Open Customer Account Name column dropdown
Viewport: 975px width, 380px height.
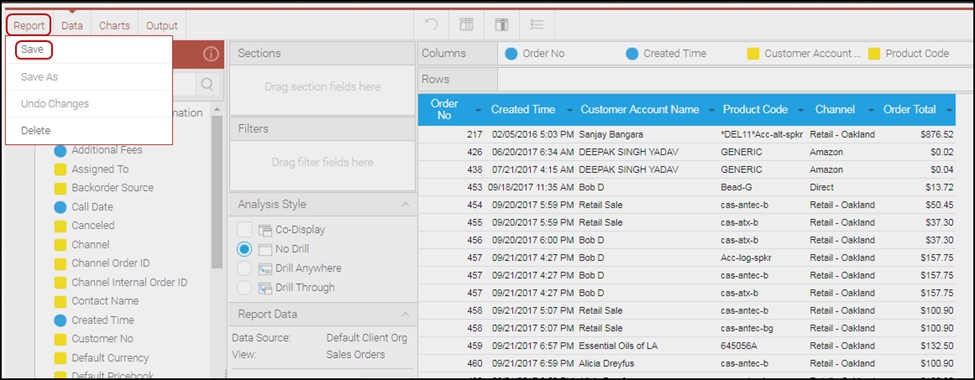click(x=711, y=110)
